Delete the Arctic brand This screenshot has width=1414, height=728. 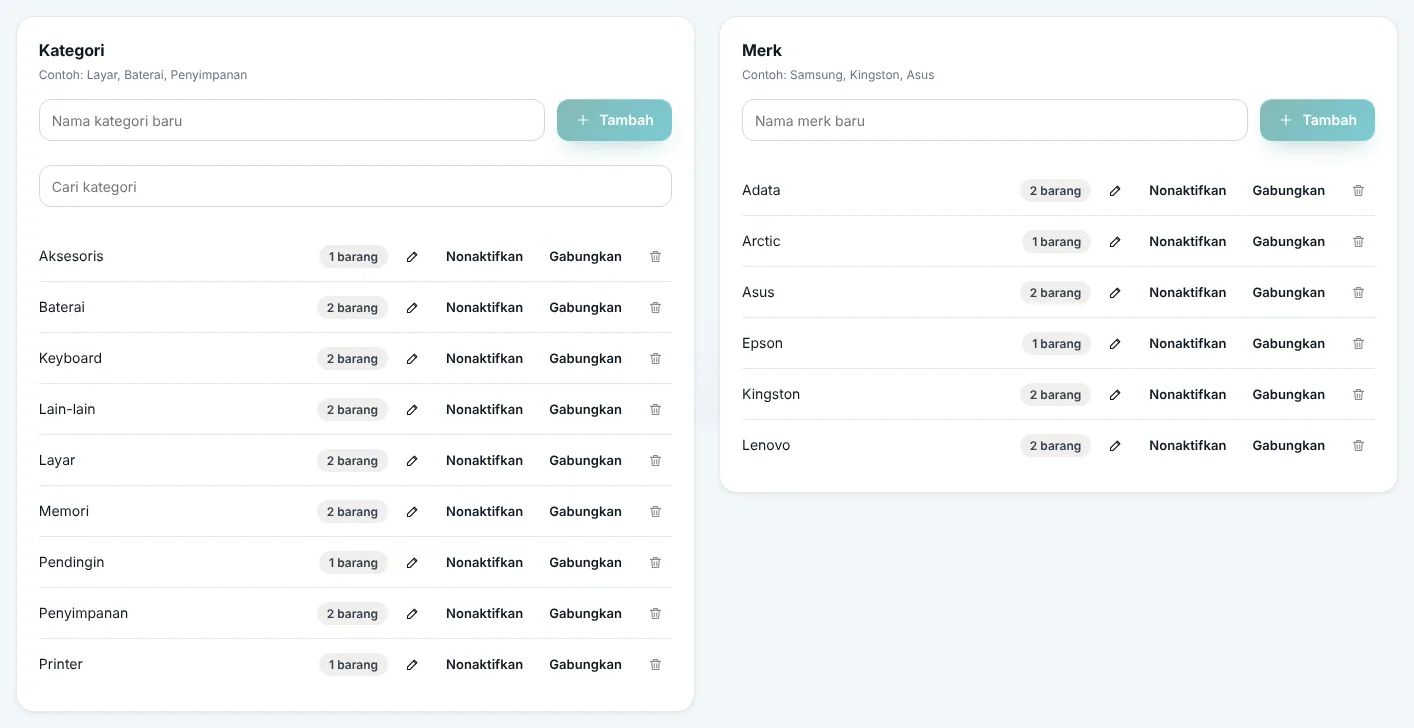[1359, 242]
